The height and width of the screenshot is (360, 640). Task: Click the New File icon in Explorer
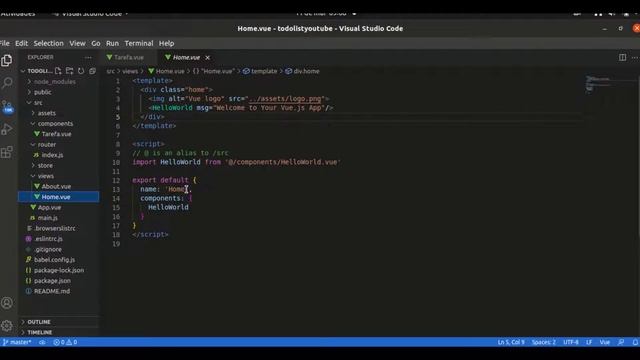[58, 71]
